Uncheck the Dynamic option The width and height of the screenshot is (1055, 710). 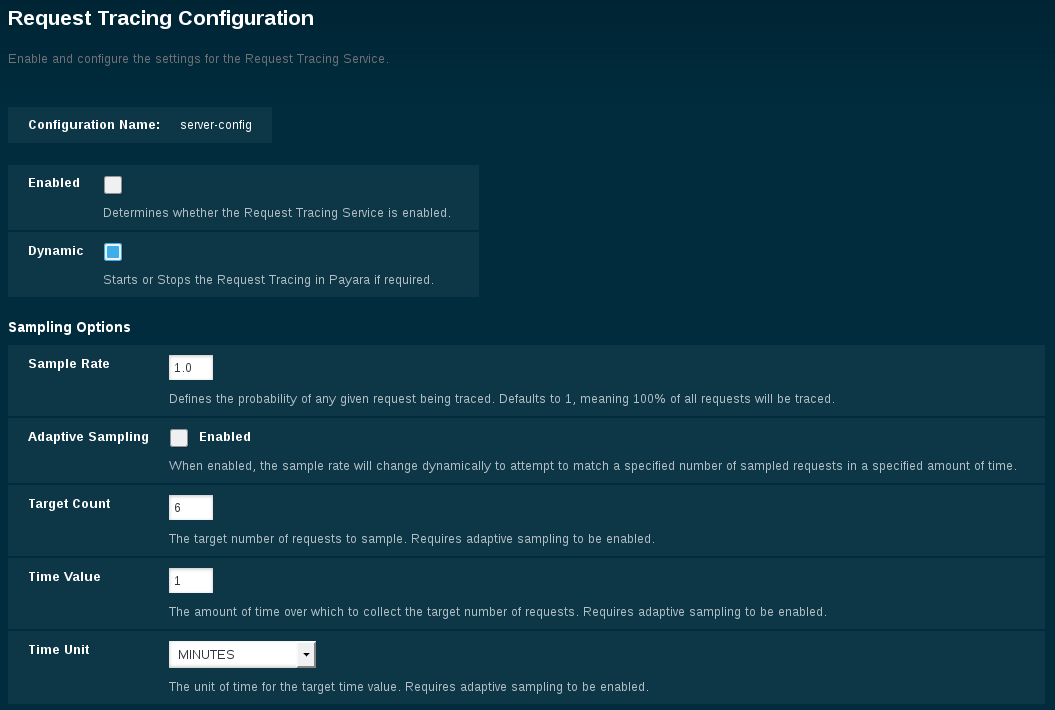[x=112, y=251]
